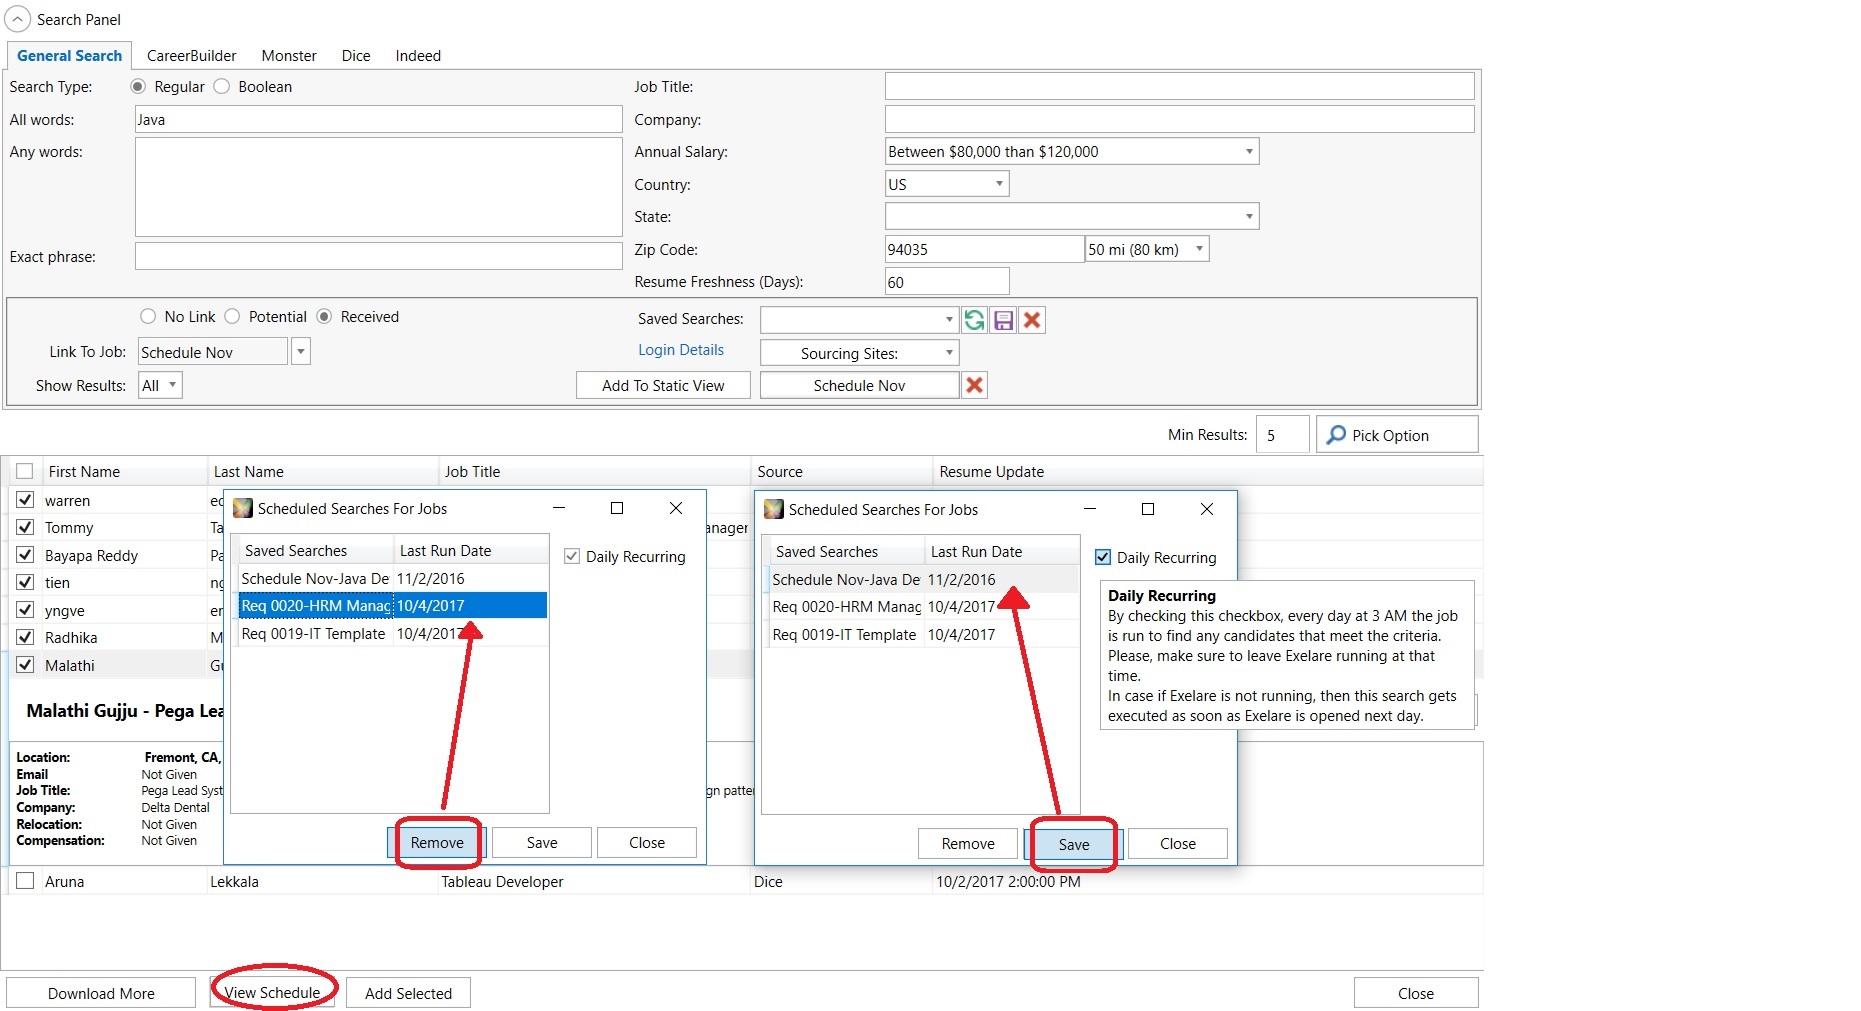
Task: Open the Login Details link
Action: click(681, 350)
